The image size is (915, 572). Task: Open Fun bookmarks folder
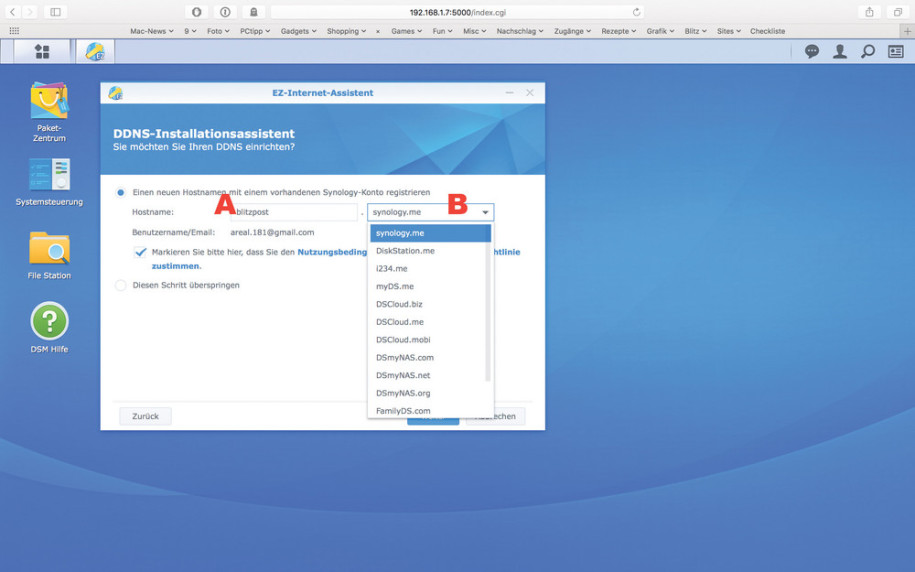point(442,31)
